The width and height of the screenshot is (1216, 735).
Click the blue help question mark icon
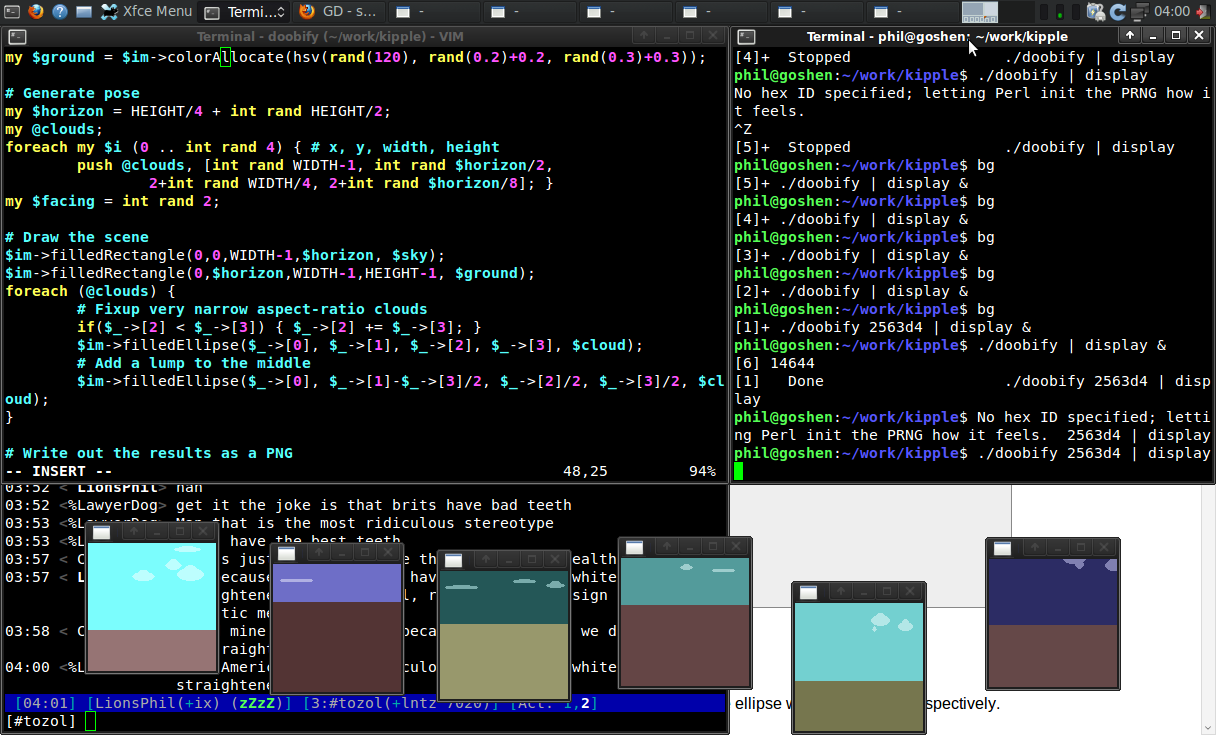click(x=60, y=12)
